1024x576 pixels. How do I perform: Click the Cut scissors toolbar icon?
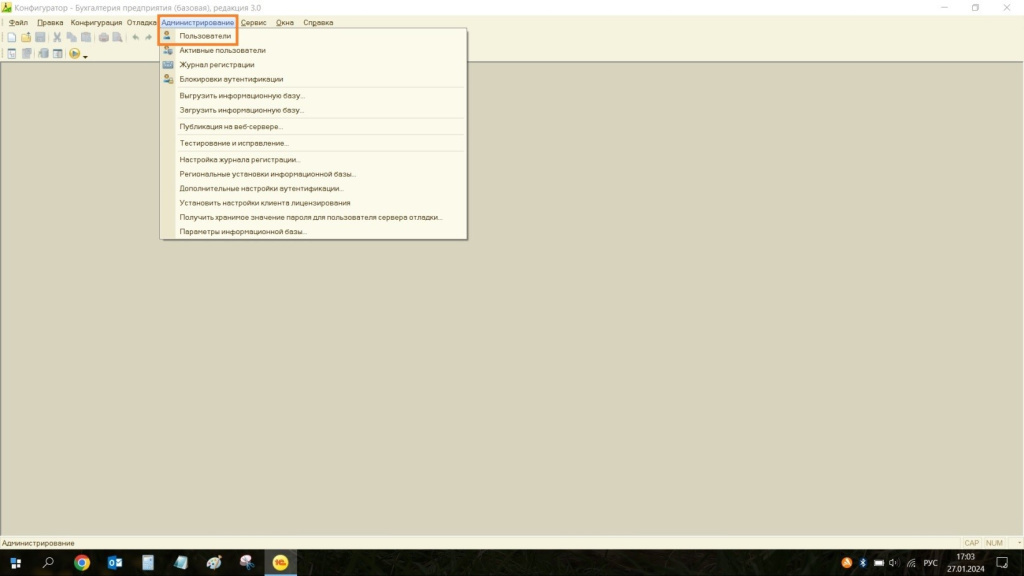57,37
